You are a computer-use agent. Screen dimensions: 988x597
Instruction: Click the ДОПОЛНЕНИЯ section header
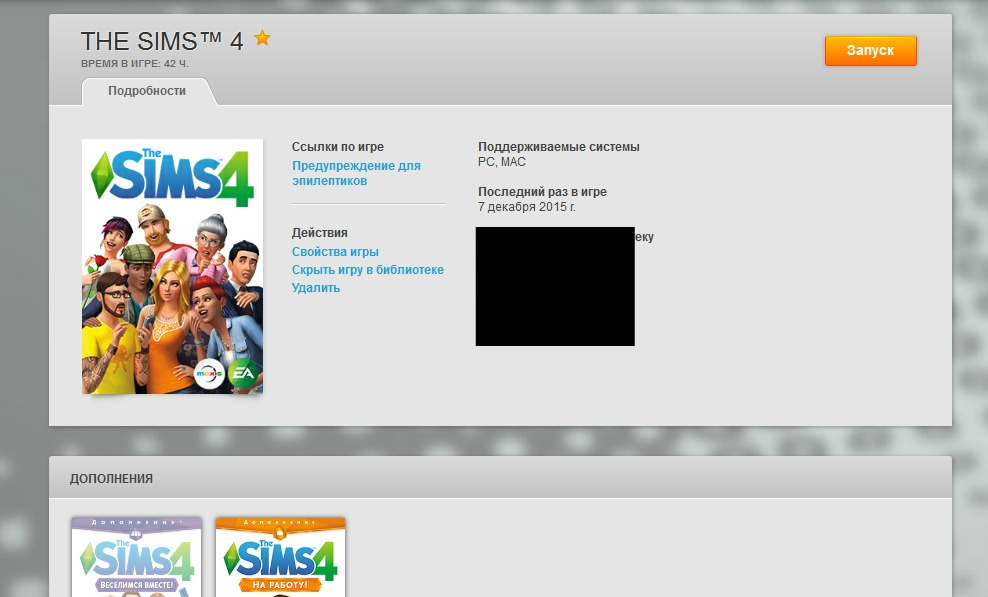pyautogui.click(x=112, y=478)
